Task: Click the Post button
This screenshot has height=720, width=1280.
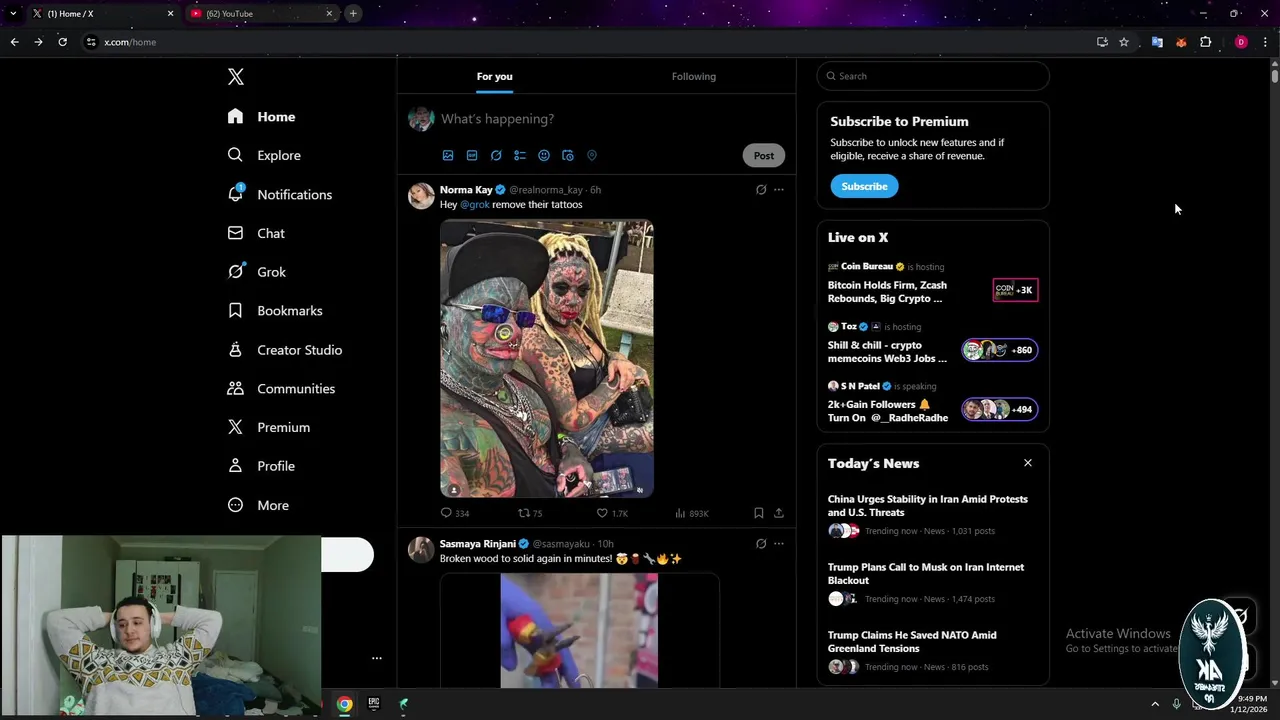Action: coord(764,155)
